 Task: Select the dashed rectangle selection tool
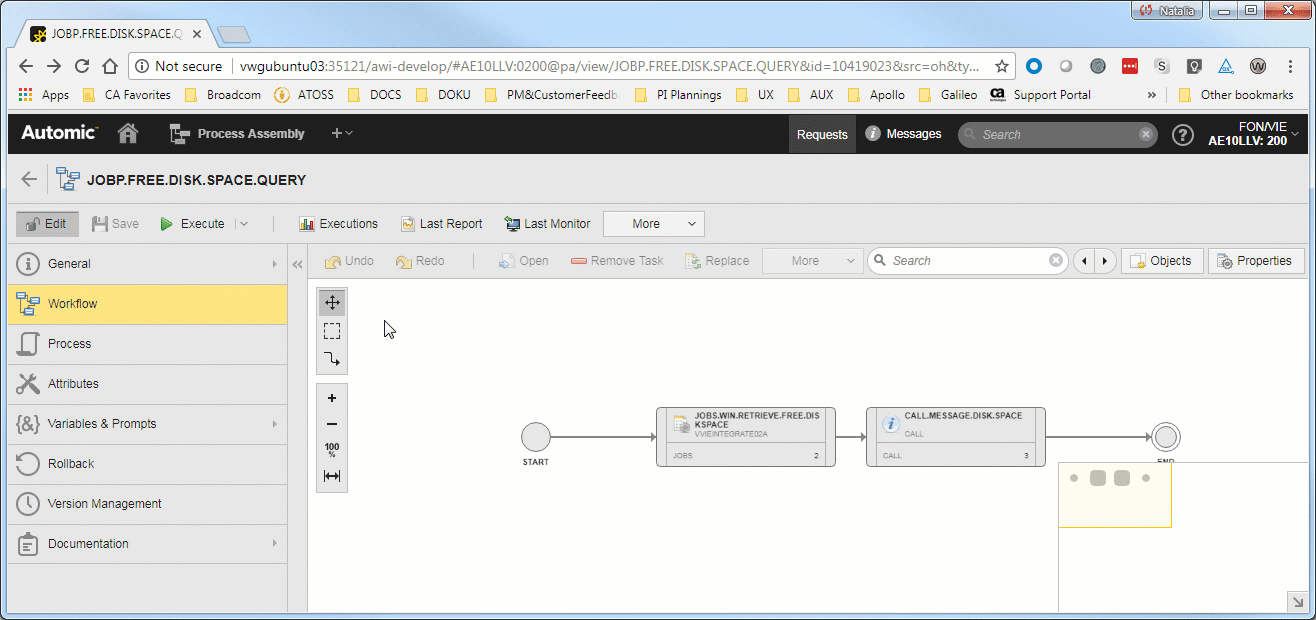pos(332,331)
